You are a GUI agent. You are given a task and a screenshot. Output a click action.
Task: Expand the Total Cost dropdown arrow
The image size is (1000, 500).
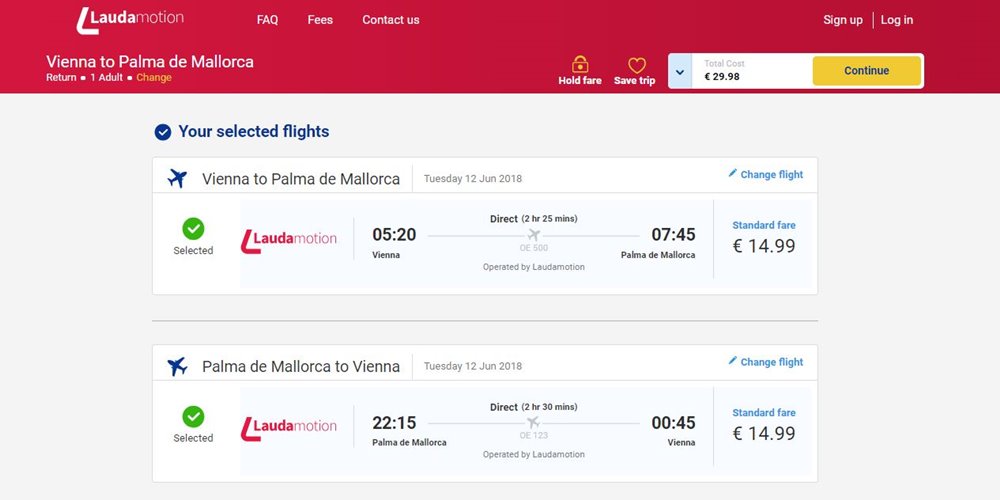[x=680, y=71]
